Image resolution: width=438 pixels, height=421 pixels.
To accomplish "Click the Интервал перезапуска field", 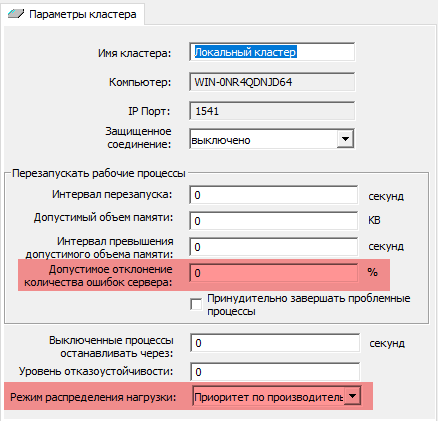I will pyautogui.click(x=274, y=195).
